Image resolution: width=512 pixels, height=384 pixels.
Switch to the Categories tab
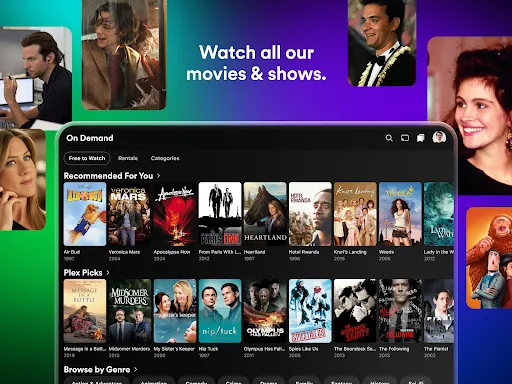coord(165,158)
